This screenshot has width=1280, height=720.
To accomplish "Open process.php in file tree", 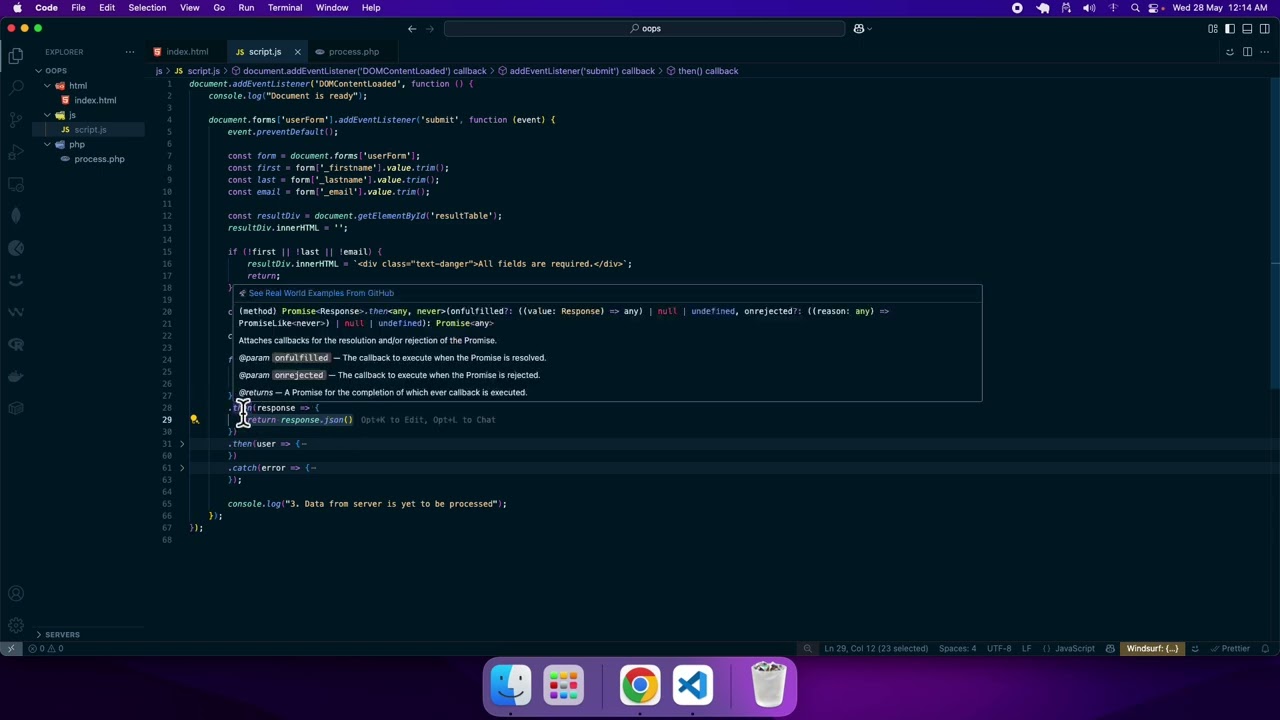I will (x=99, y=159).
